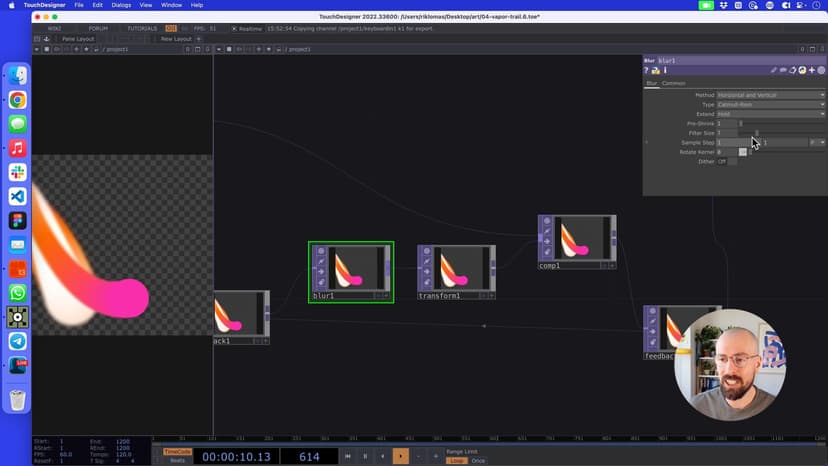Enable TimeCode display mode
Image resolution: width=828 pixels, height=466 pixels.
pos(177,451)
